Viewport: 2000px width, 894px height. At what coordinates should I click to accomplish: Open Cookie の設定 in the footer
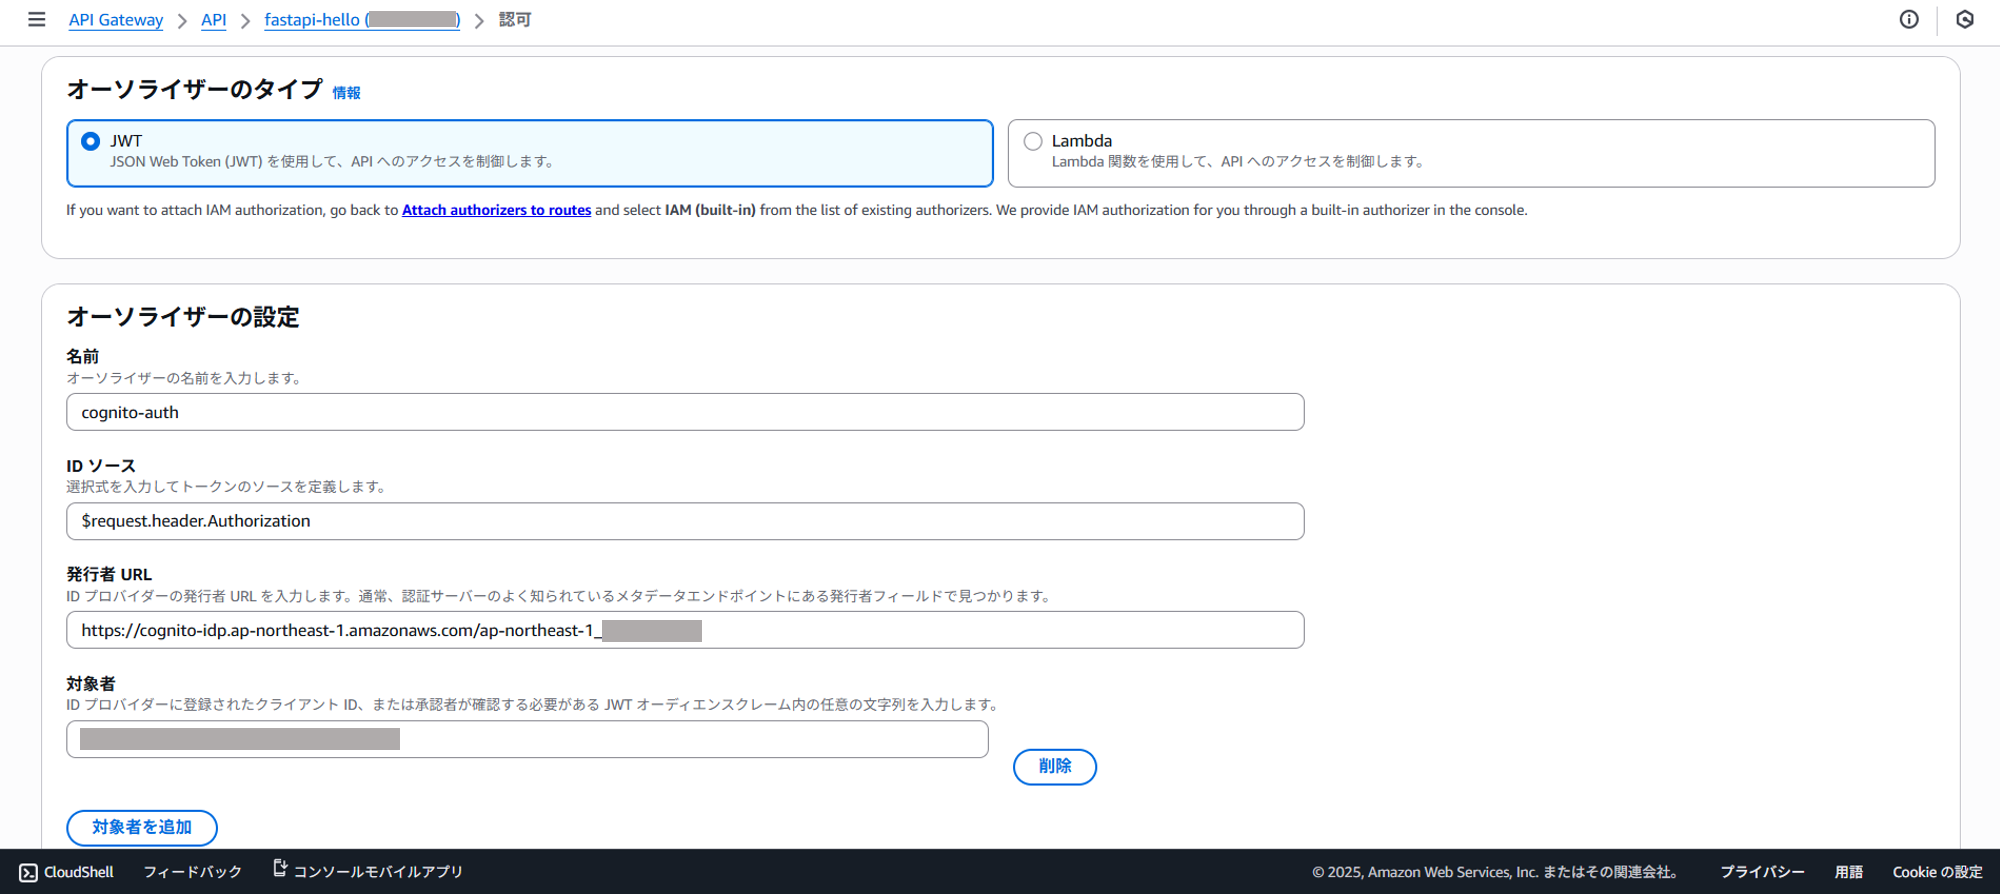click(x=1937, y=872)
